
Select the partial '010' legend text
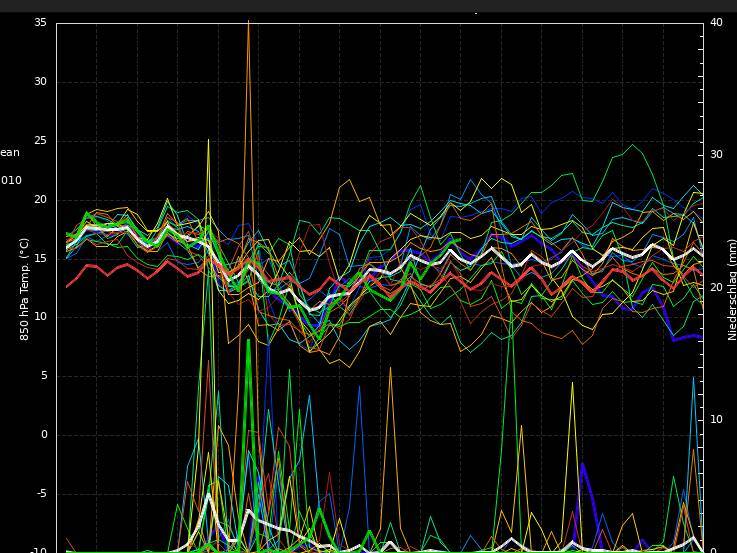click(11, 181)
